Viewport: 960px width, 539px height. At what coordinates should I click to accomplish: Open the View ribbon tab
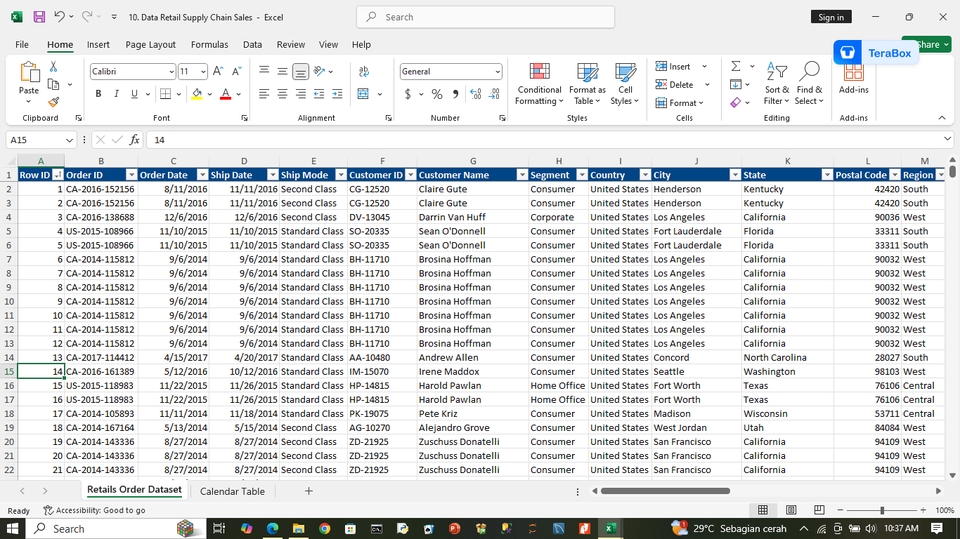pyautogui.click(x=328, y=45)
